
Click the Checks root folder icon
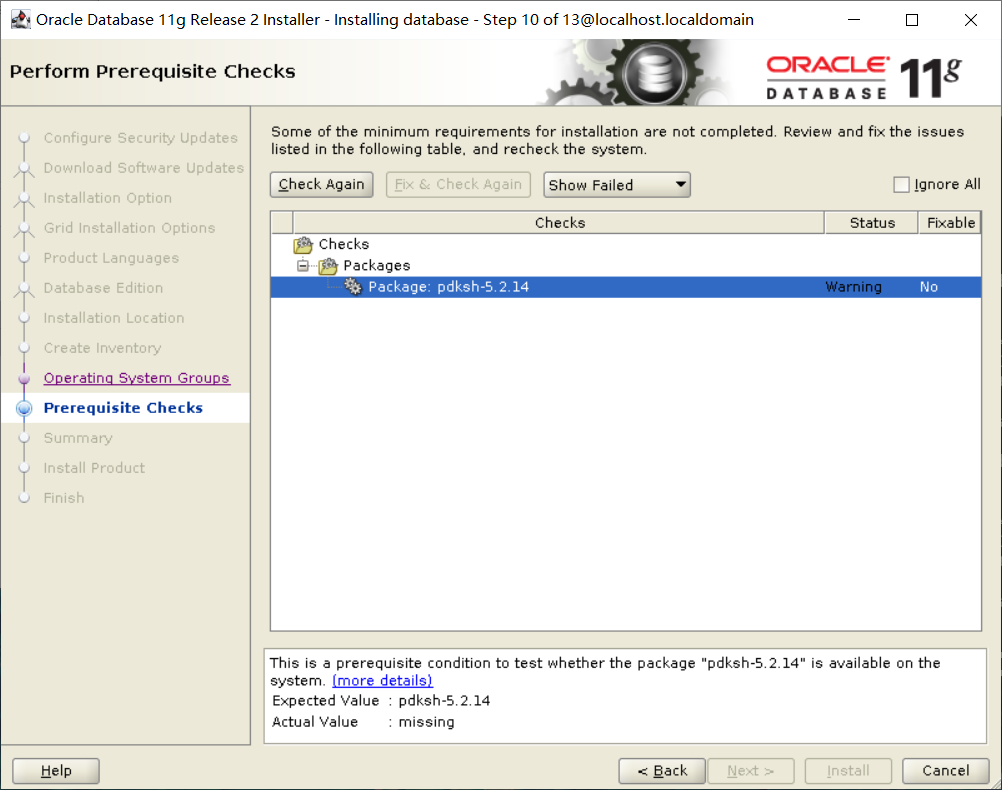pos(303,245)
